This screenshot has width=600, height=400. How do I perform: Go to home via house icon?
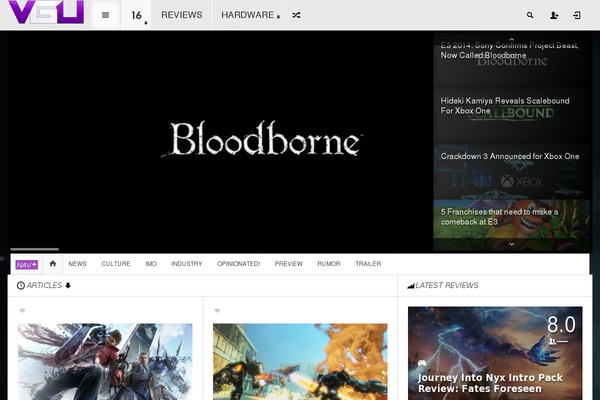click(x=52, y=264)
